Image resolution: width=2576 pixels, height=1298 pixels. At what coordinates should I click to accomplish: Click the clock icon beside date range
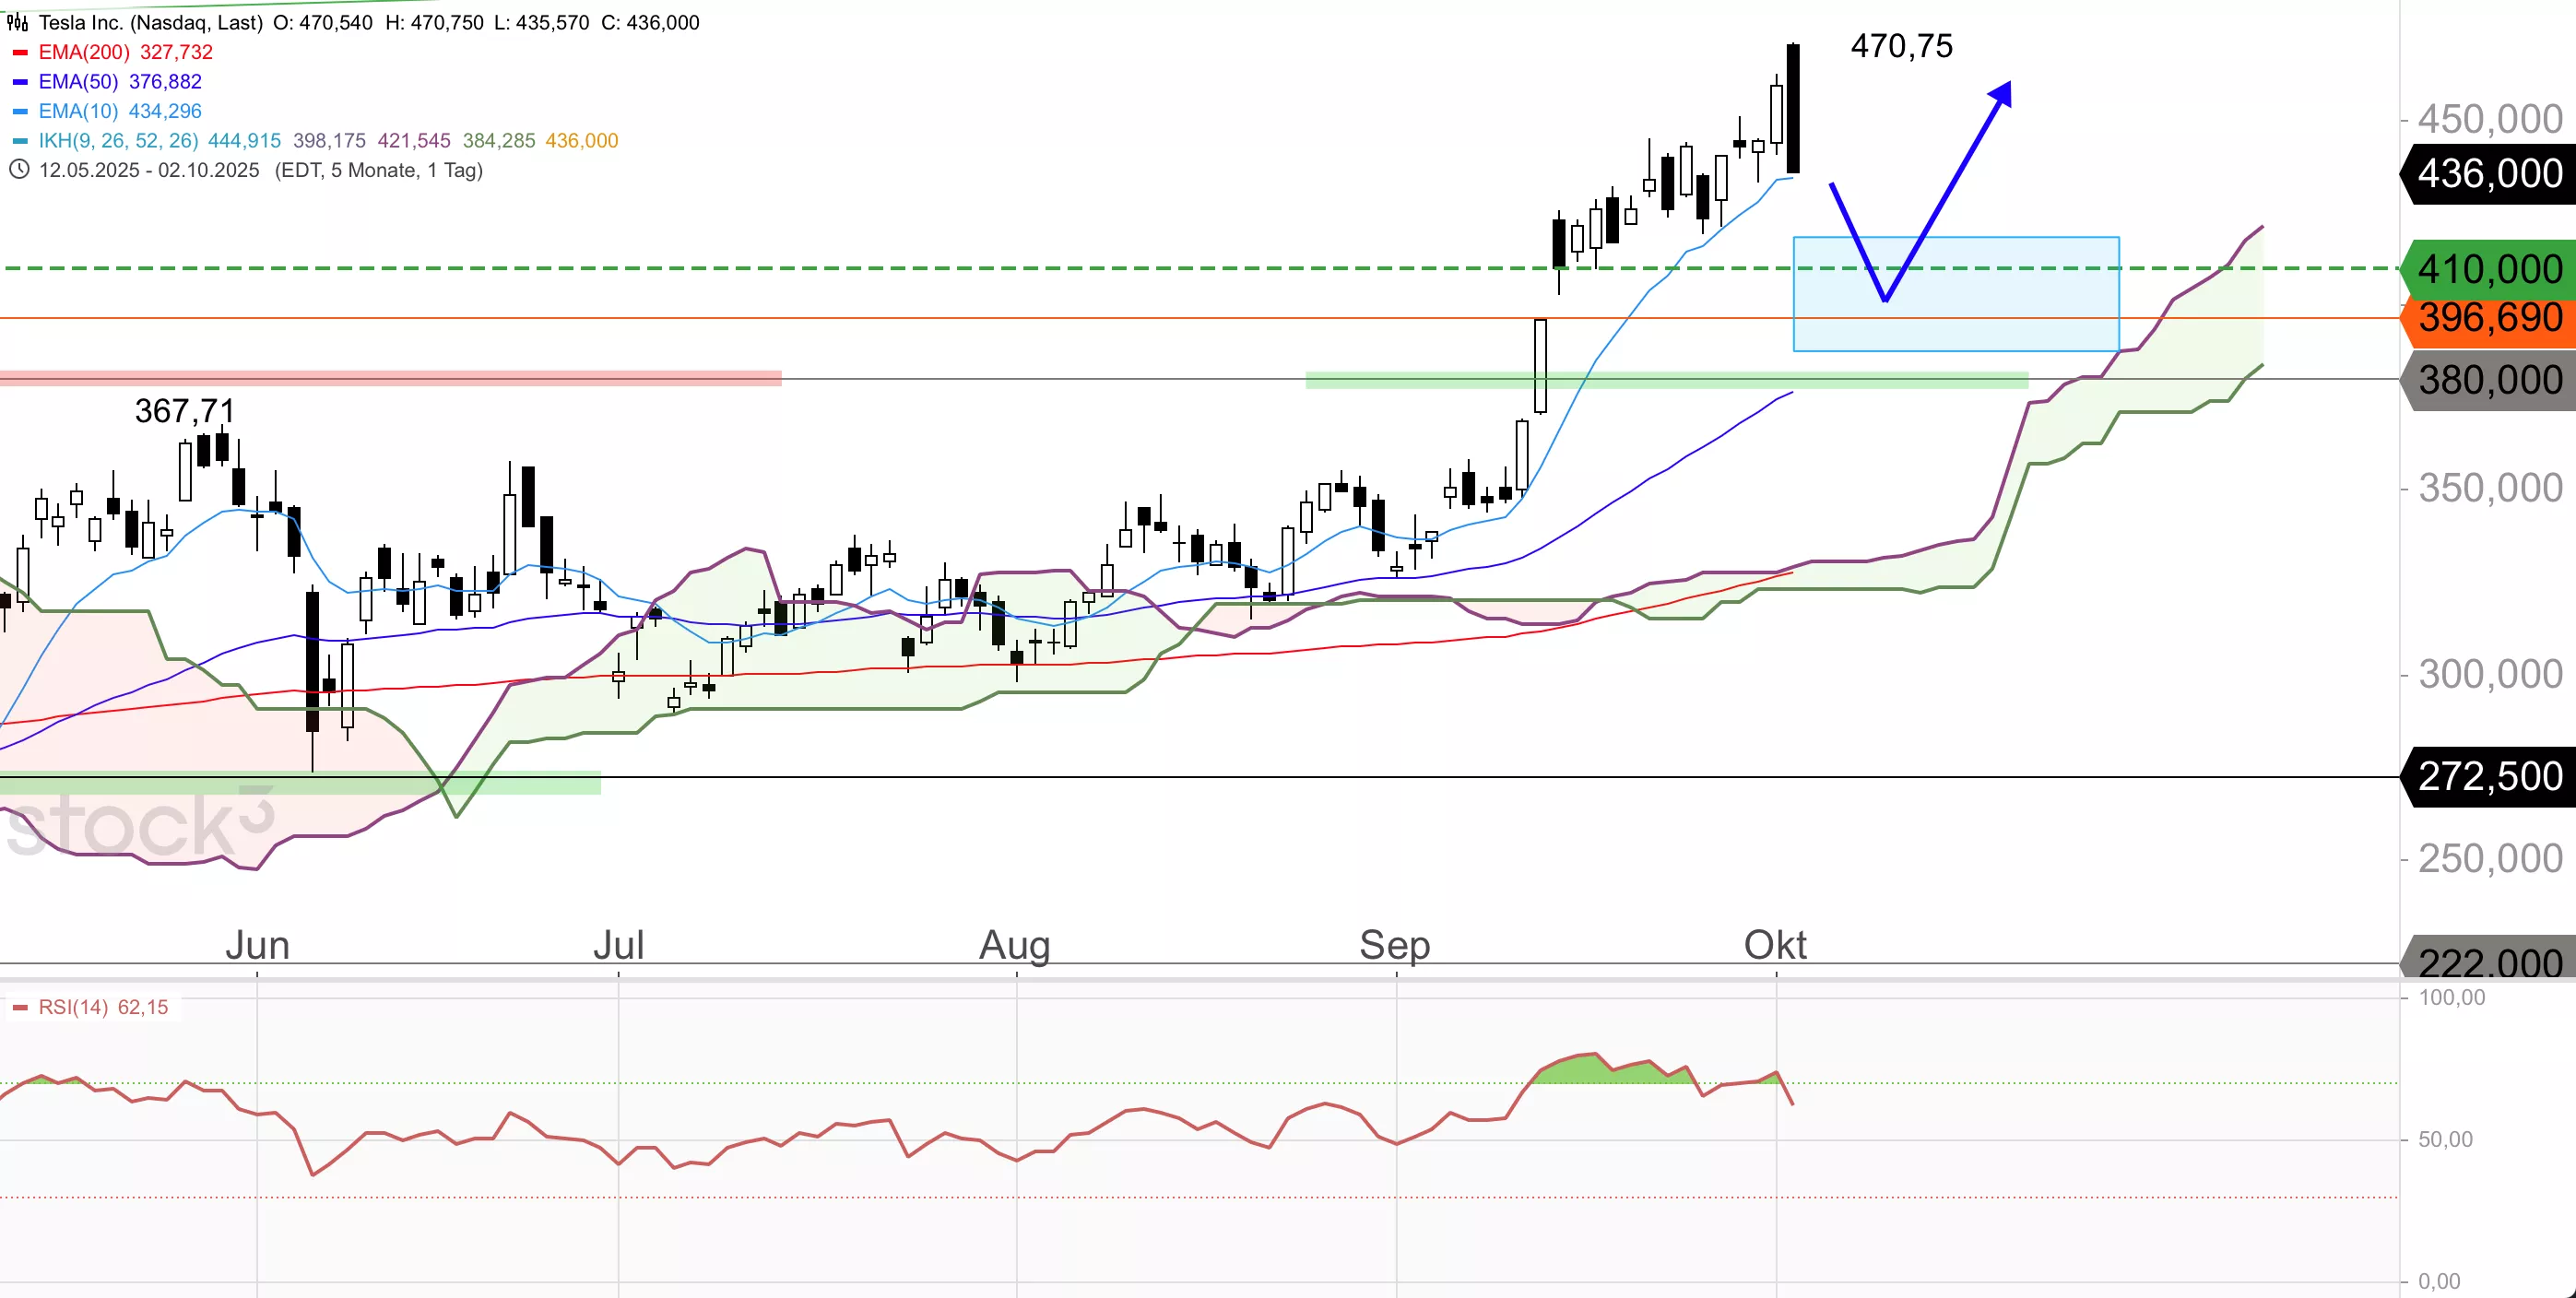(x=18, y=169)
